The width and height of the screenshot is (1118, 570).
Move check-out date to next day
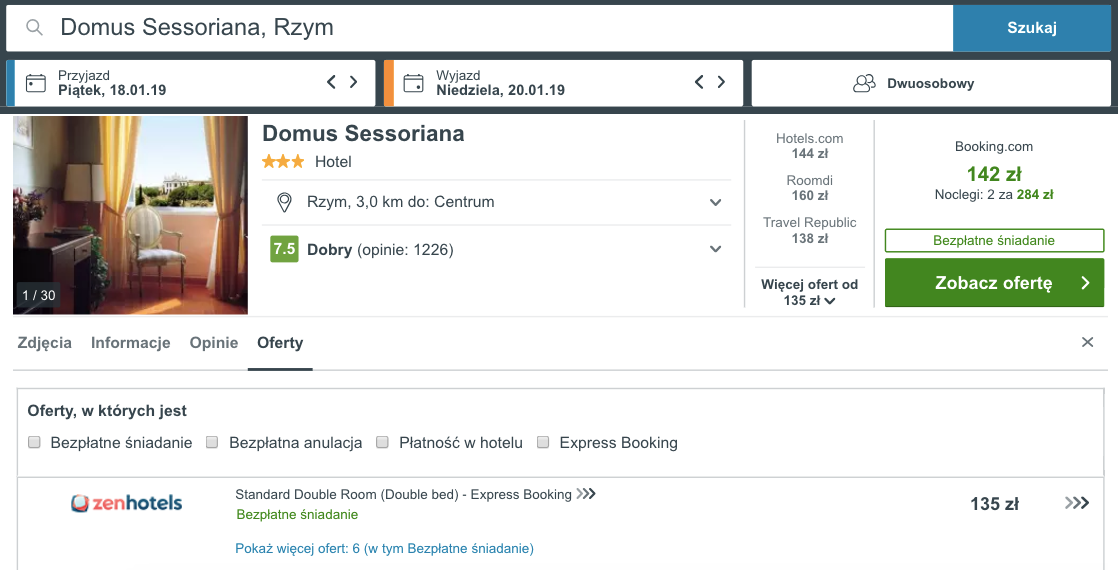click(721, 82)
